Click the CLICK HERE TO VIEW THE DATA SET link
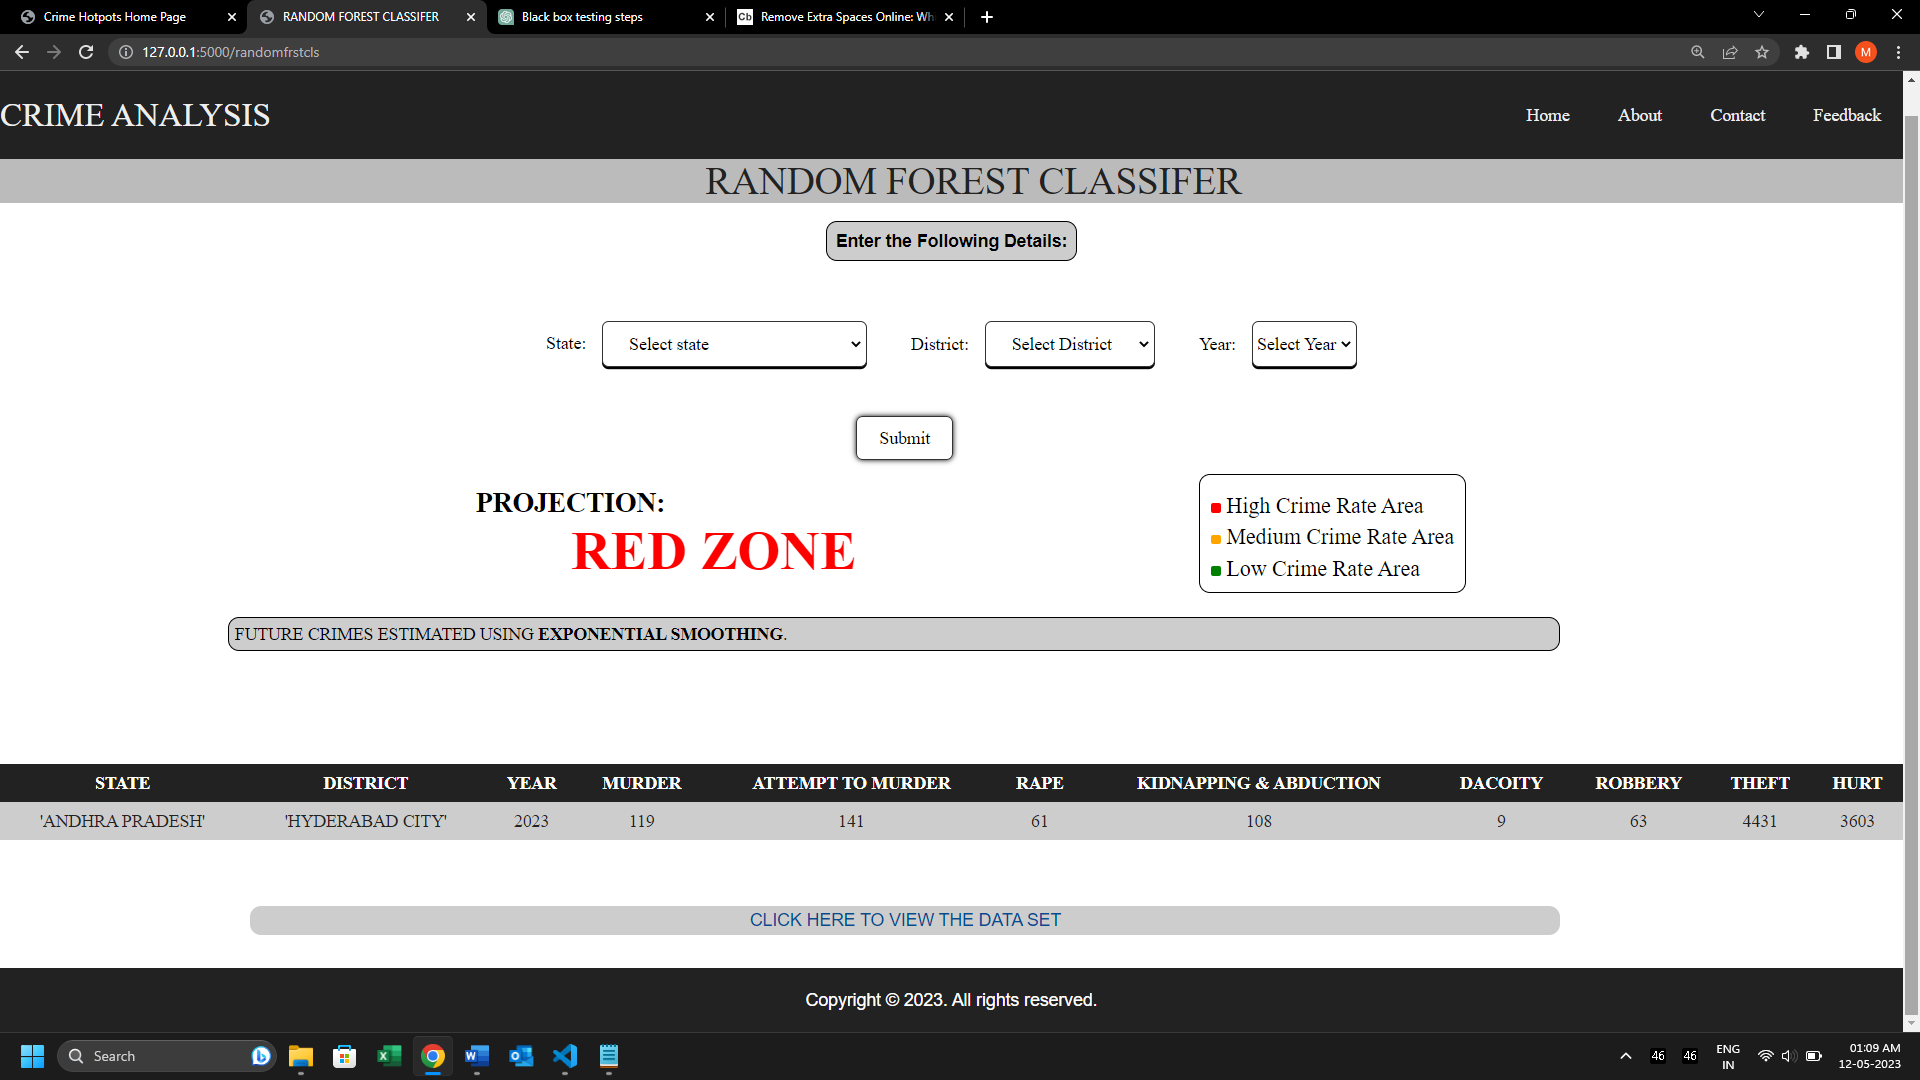 (904, 919)
